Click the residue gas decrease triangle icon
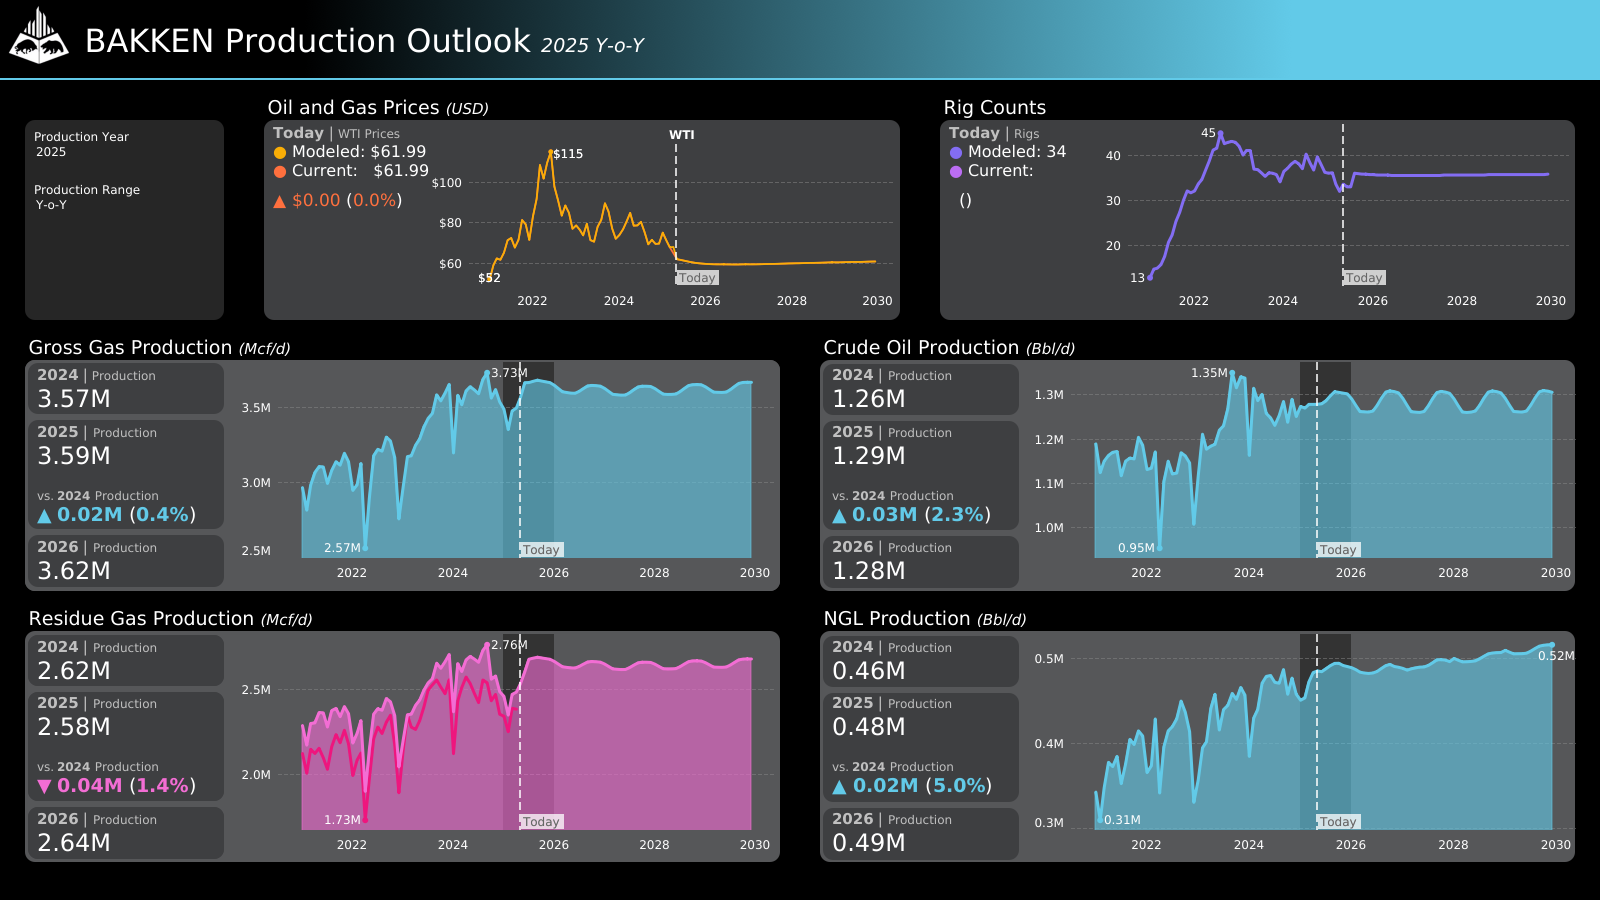 click(44, 786)
